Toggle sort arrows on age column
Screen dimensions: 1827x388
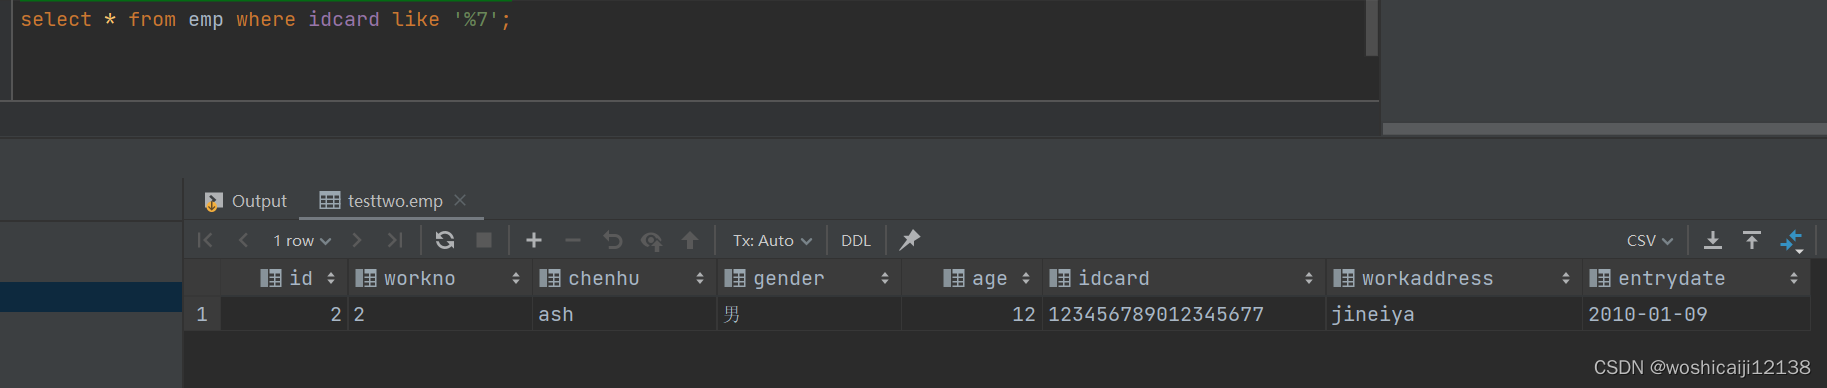pyautogui.click(x=1026, y=278)
